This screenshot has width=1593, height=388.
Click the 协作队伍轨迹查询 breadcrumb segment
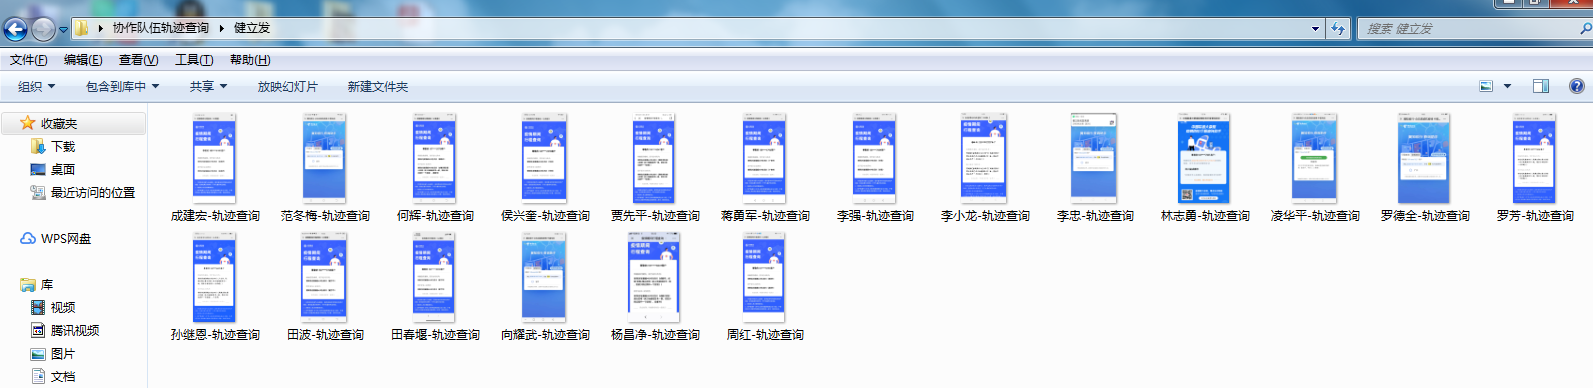(161, 28)
